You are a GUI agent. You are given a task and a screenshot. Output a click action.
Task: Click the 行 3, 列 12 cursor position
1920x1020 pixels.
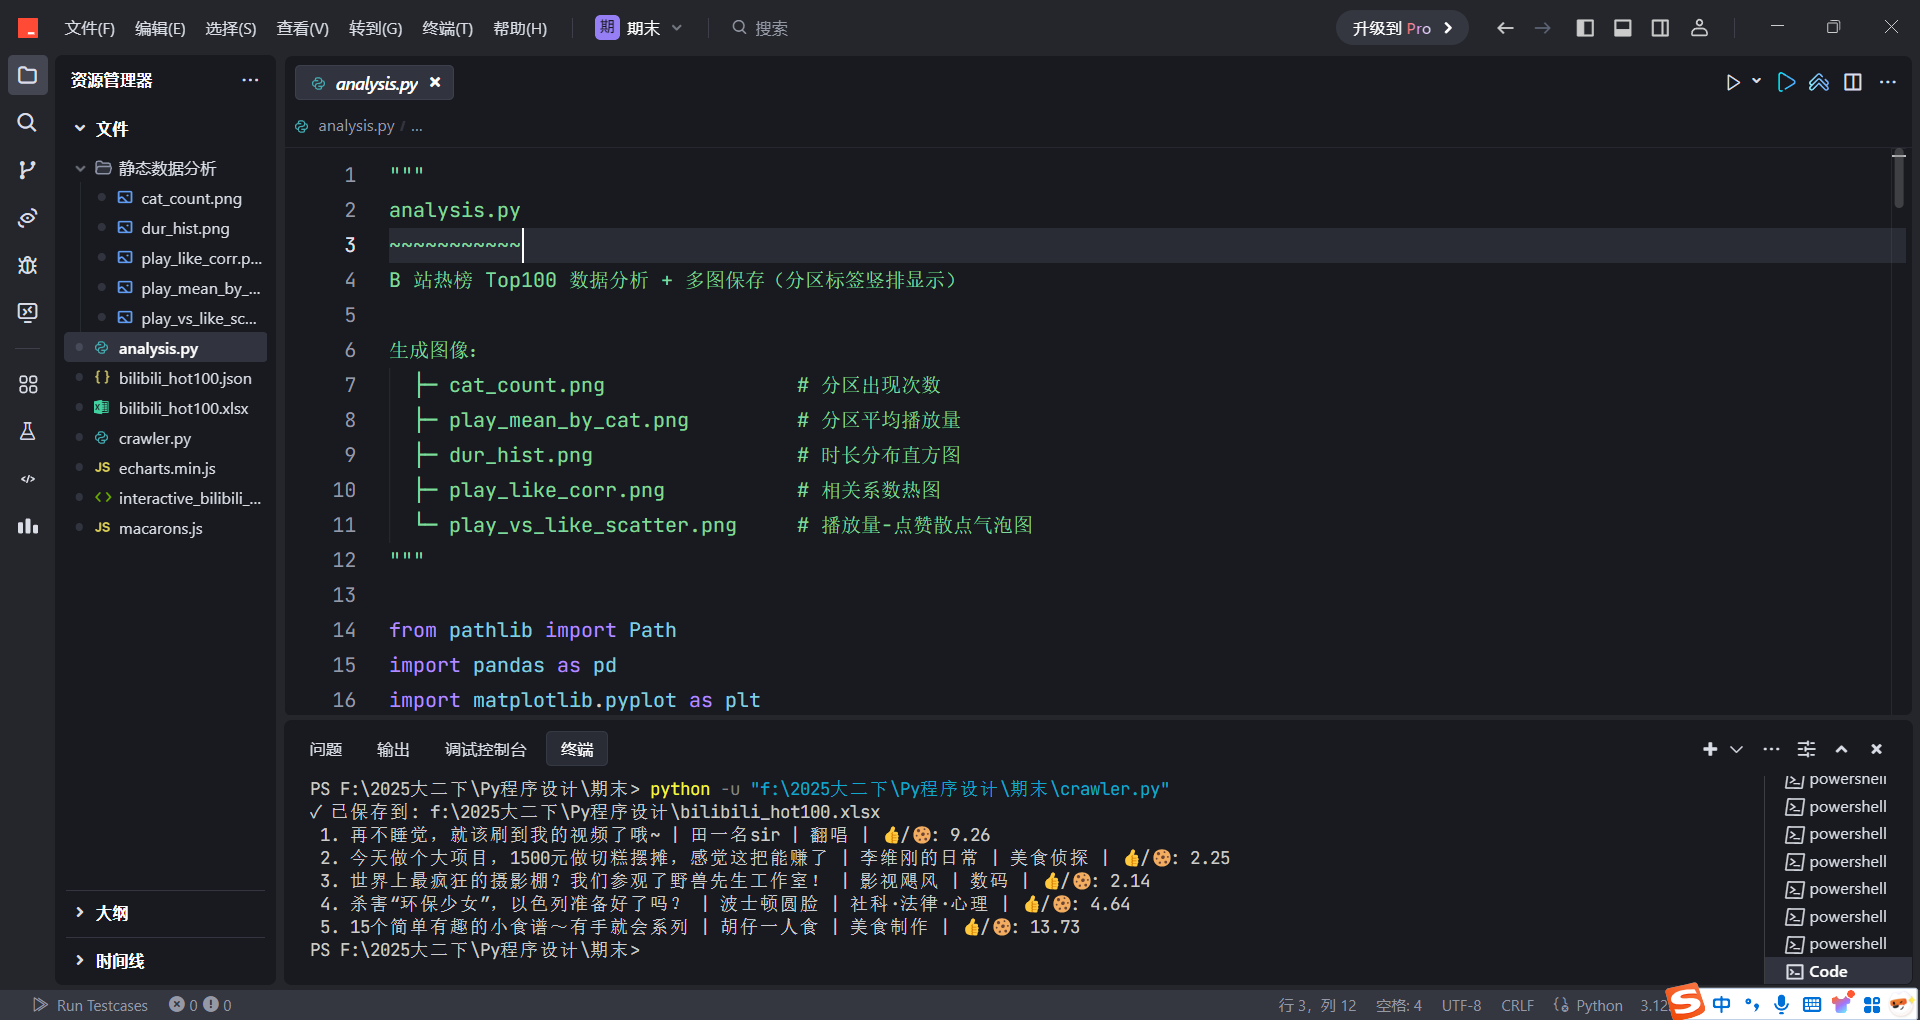(x=1317, y=1005)
